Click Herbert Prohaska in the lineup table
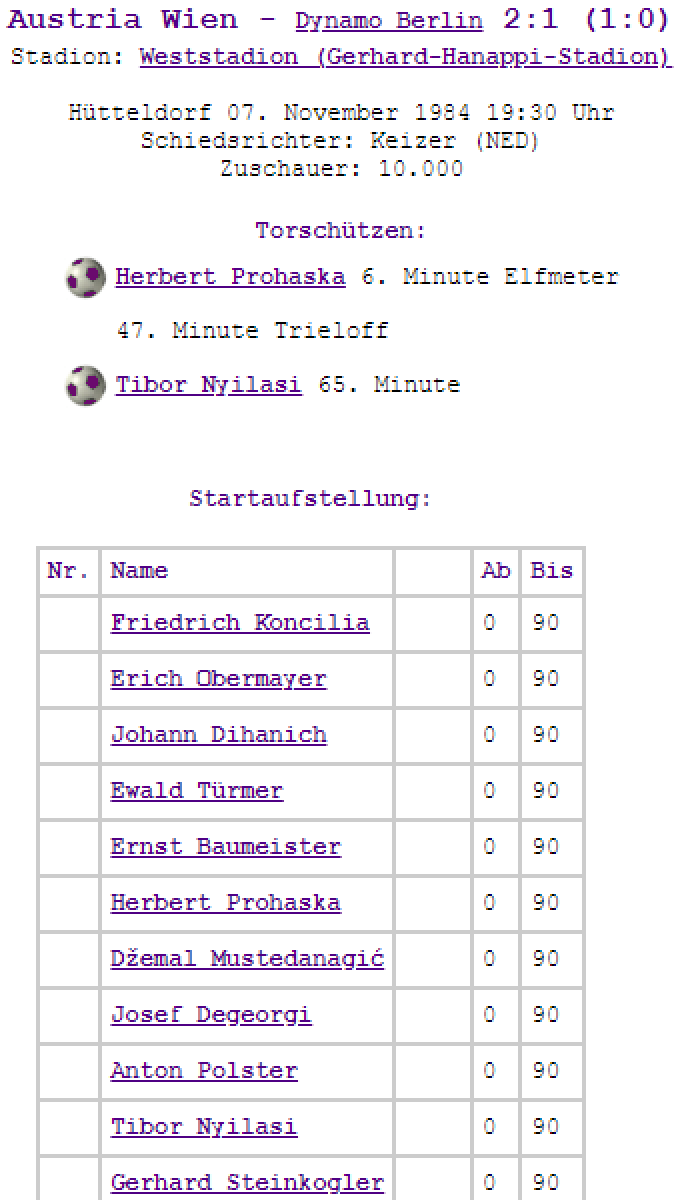 click(x=225, y=903)
